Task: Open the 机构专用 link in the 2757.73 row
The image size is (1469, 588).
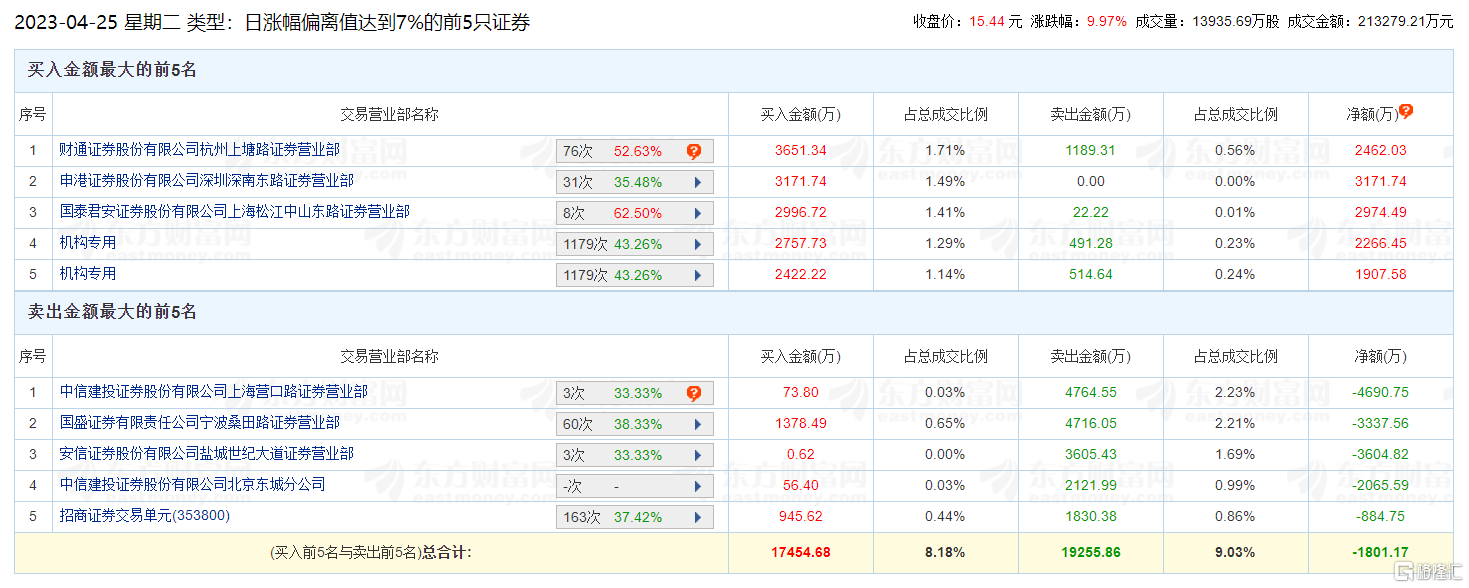Action: pyautogui.click(x=88, y=243)
